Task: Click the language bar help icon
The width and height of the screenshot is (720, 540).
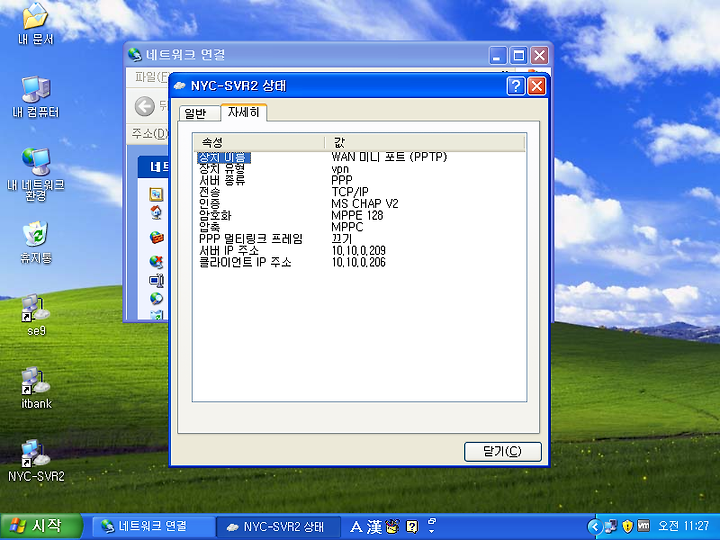Action: (412, 527)
